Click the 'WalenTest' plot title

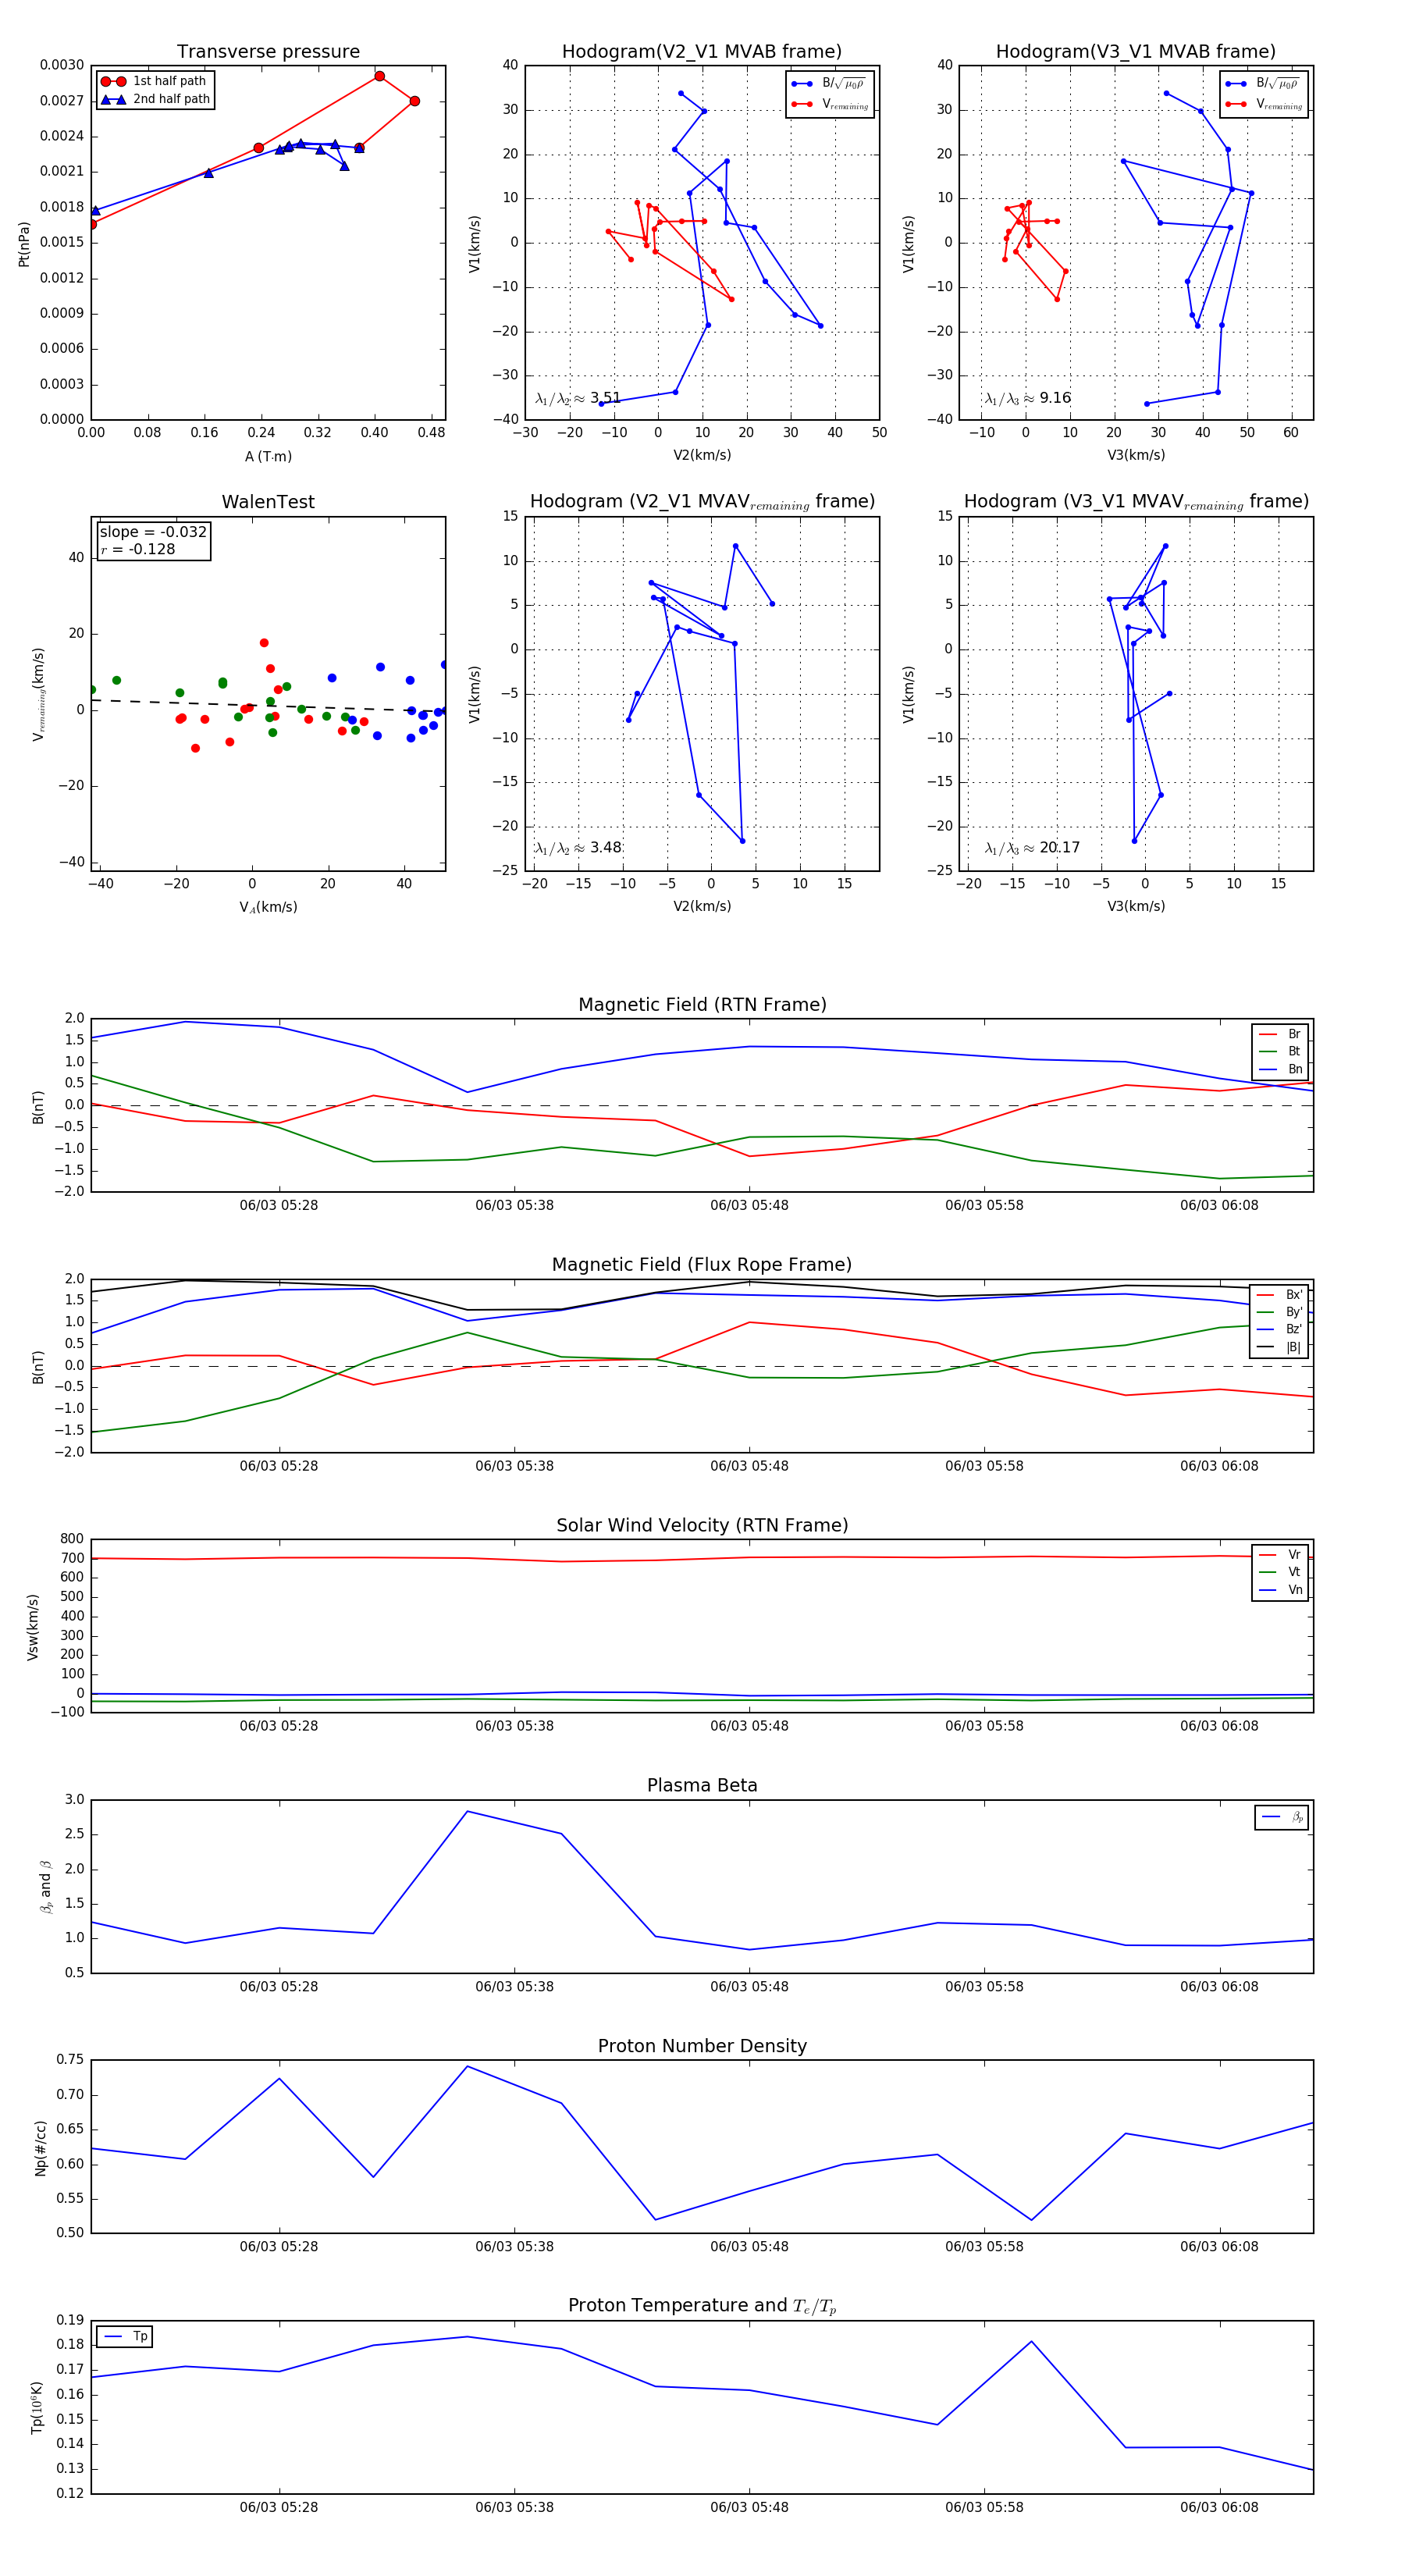[268, 502]
